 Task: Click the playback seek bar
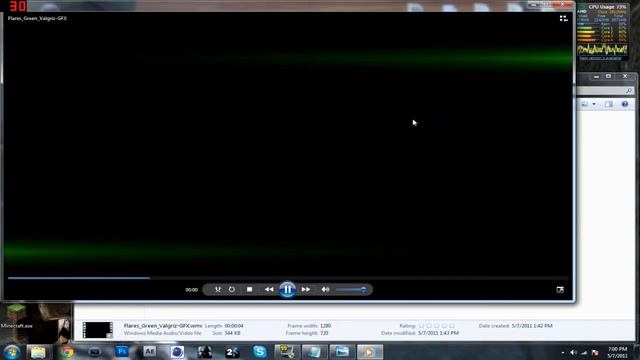(x=288, y=278)
